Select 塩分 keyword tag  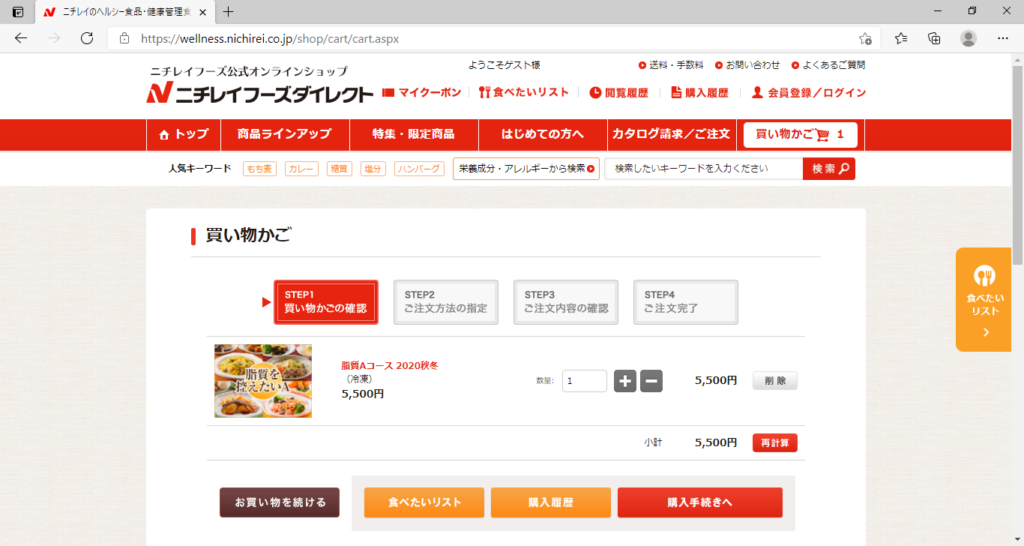coord(373,169)
